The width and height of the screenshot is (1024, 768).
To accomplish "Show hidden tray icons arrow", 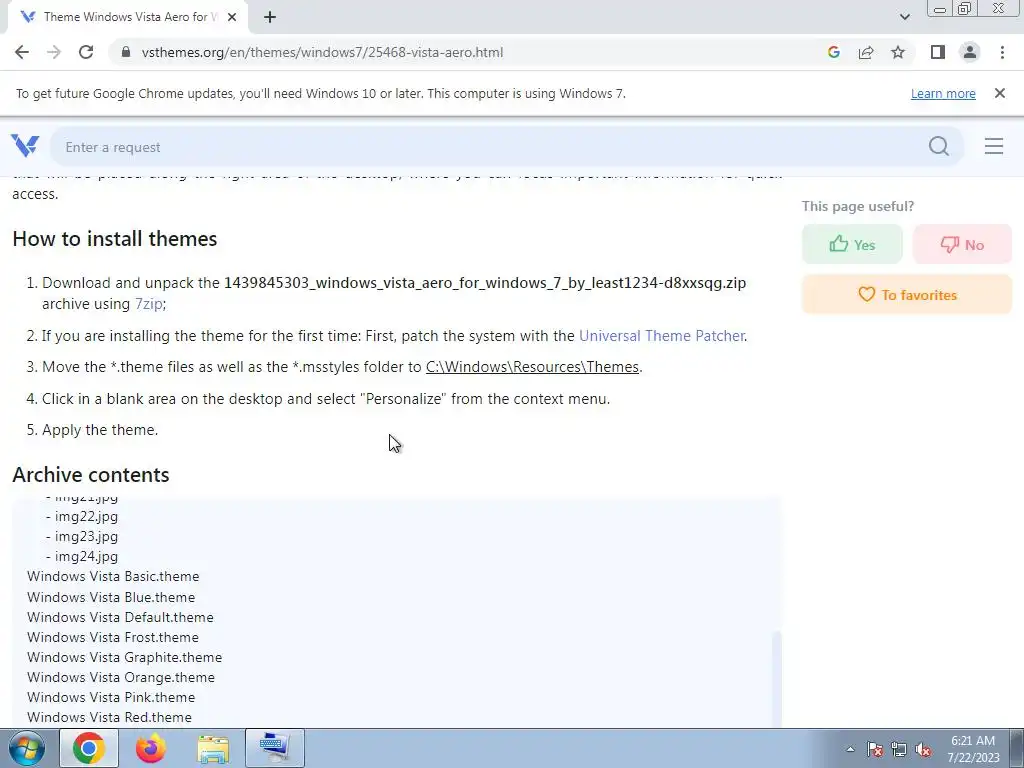I will [x=850, y=749].
